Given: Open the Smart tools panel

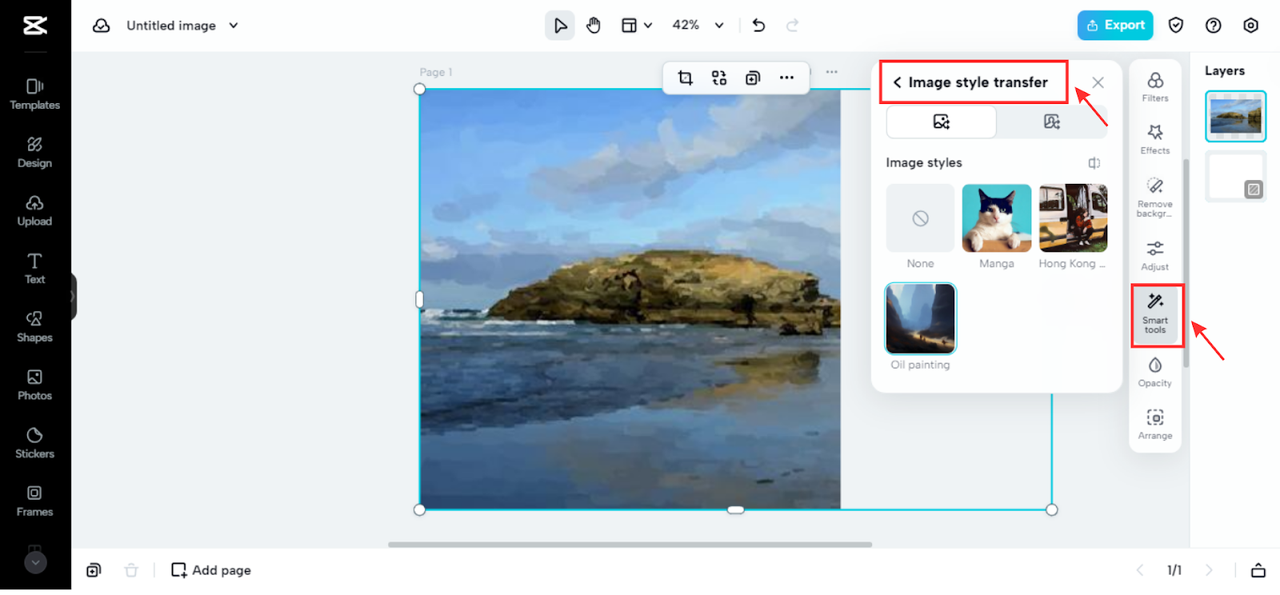Looking at the screenshot, I should tap(1155, 314).
